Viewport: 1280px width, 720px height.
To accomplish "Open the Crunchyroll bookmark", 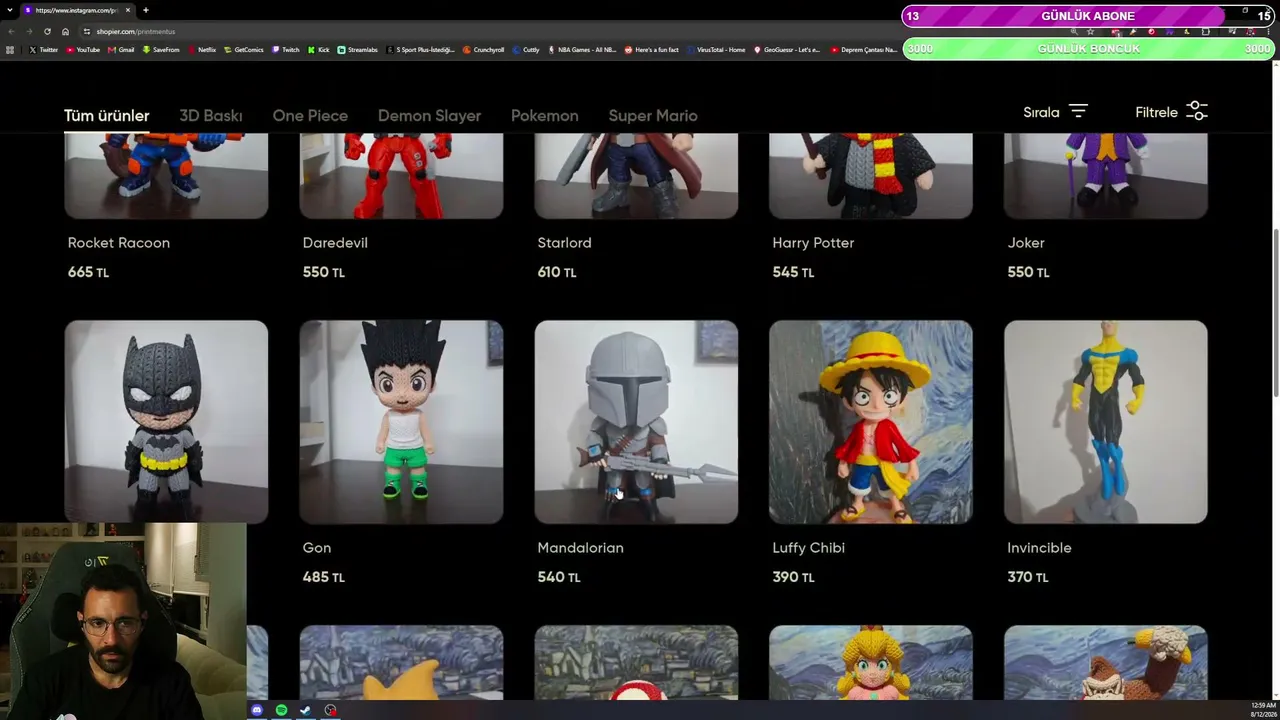I will pos(484,50).
